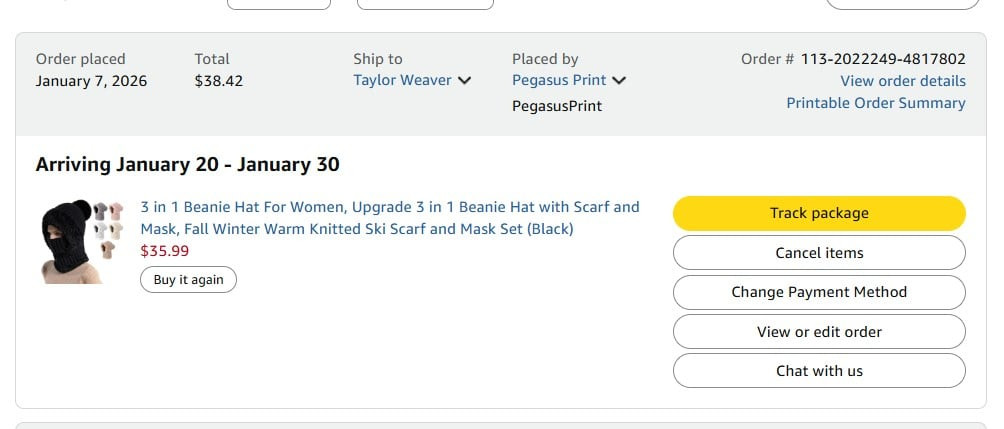1004x429 pixels.
Task: Expand the chevron beside Taylor Weaver
Action: click(x=464, y=81)
